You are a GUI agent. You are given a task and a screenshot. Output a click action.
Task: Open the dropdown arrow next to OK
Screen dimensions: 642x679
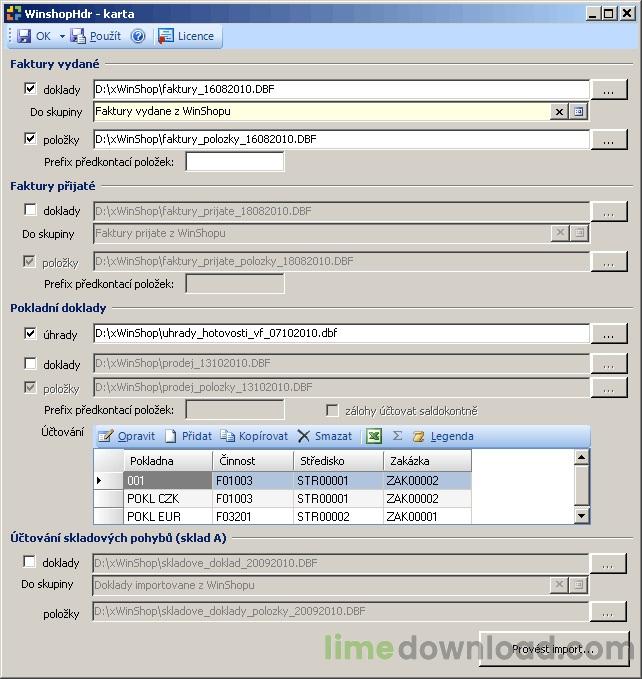(62, 36)
